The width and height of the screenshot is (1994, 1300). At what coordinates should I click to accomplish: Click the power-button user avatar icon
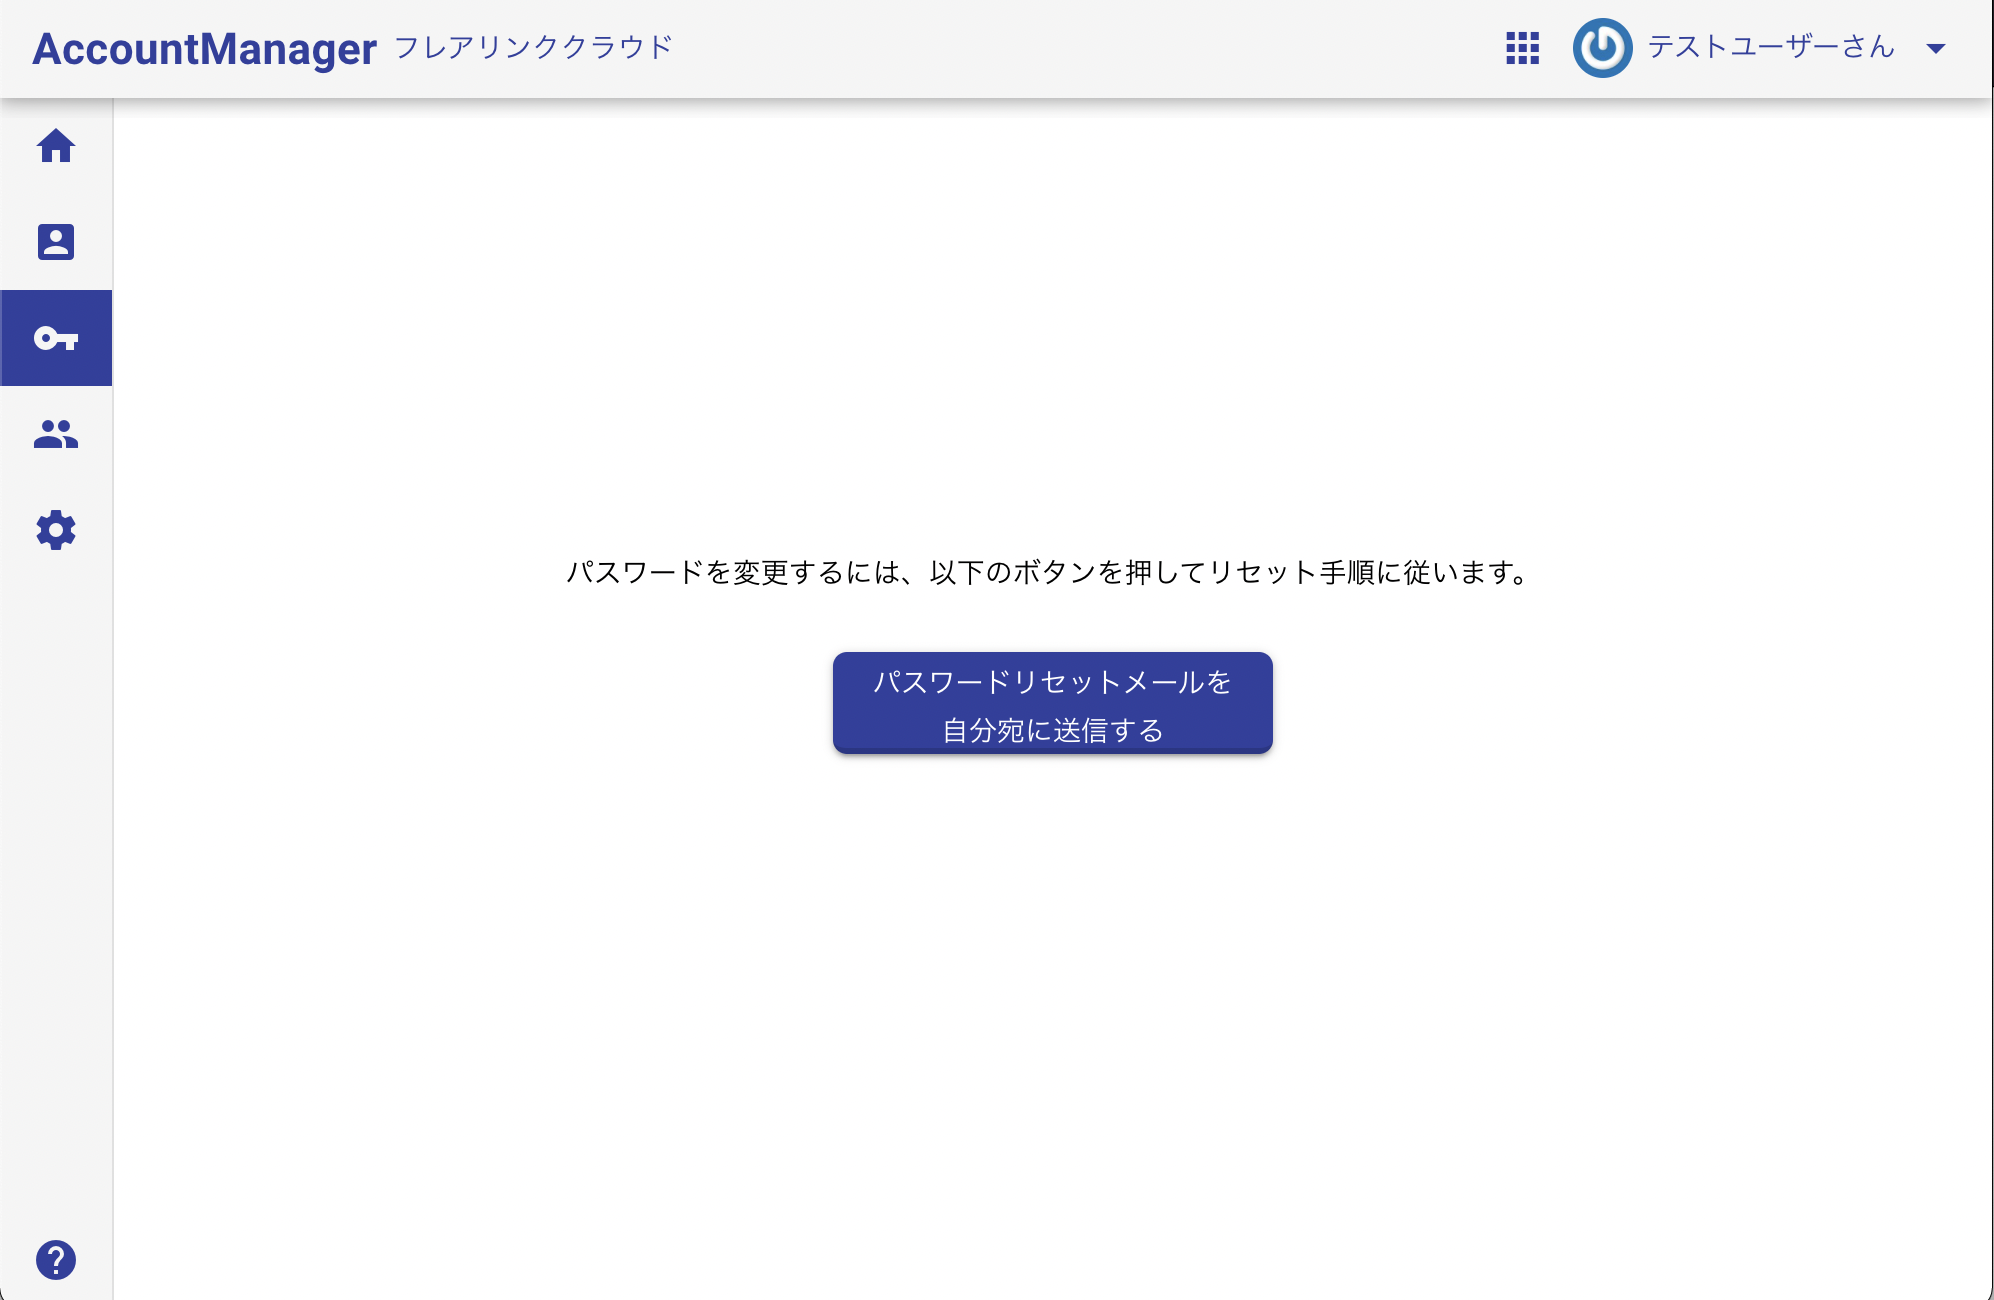[x=1602, y=47]
